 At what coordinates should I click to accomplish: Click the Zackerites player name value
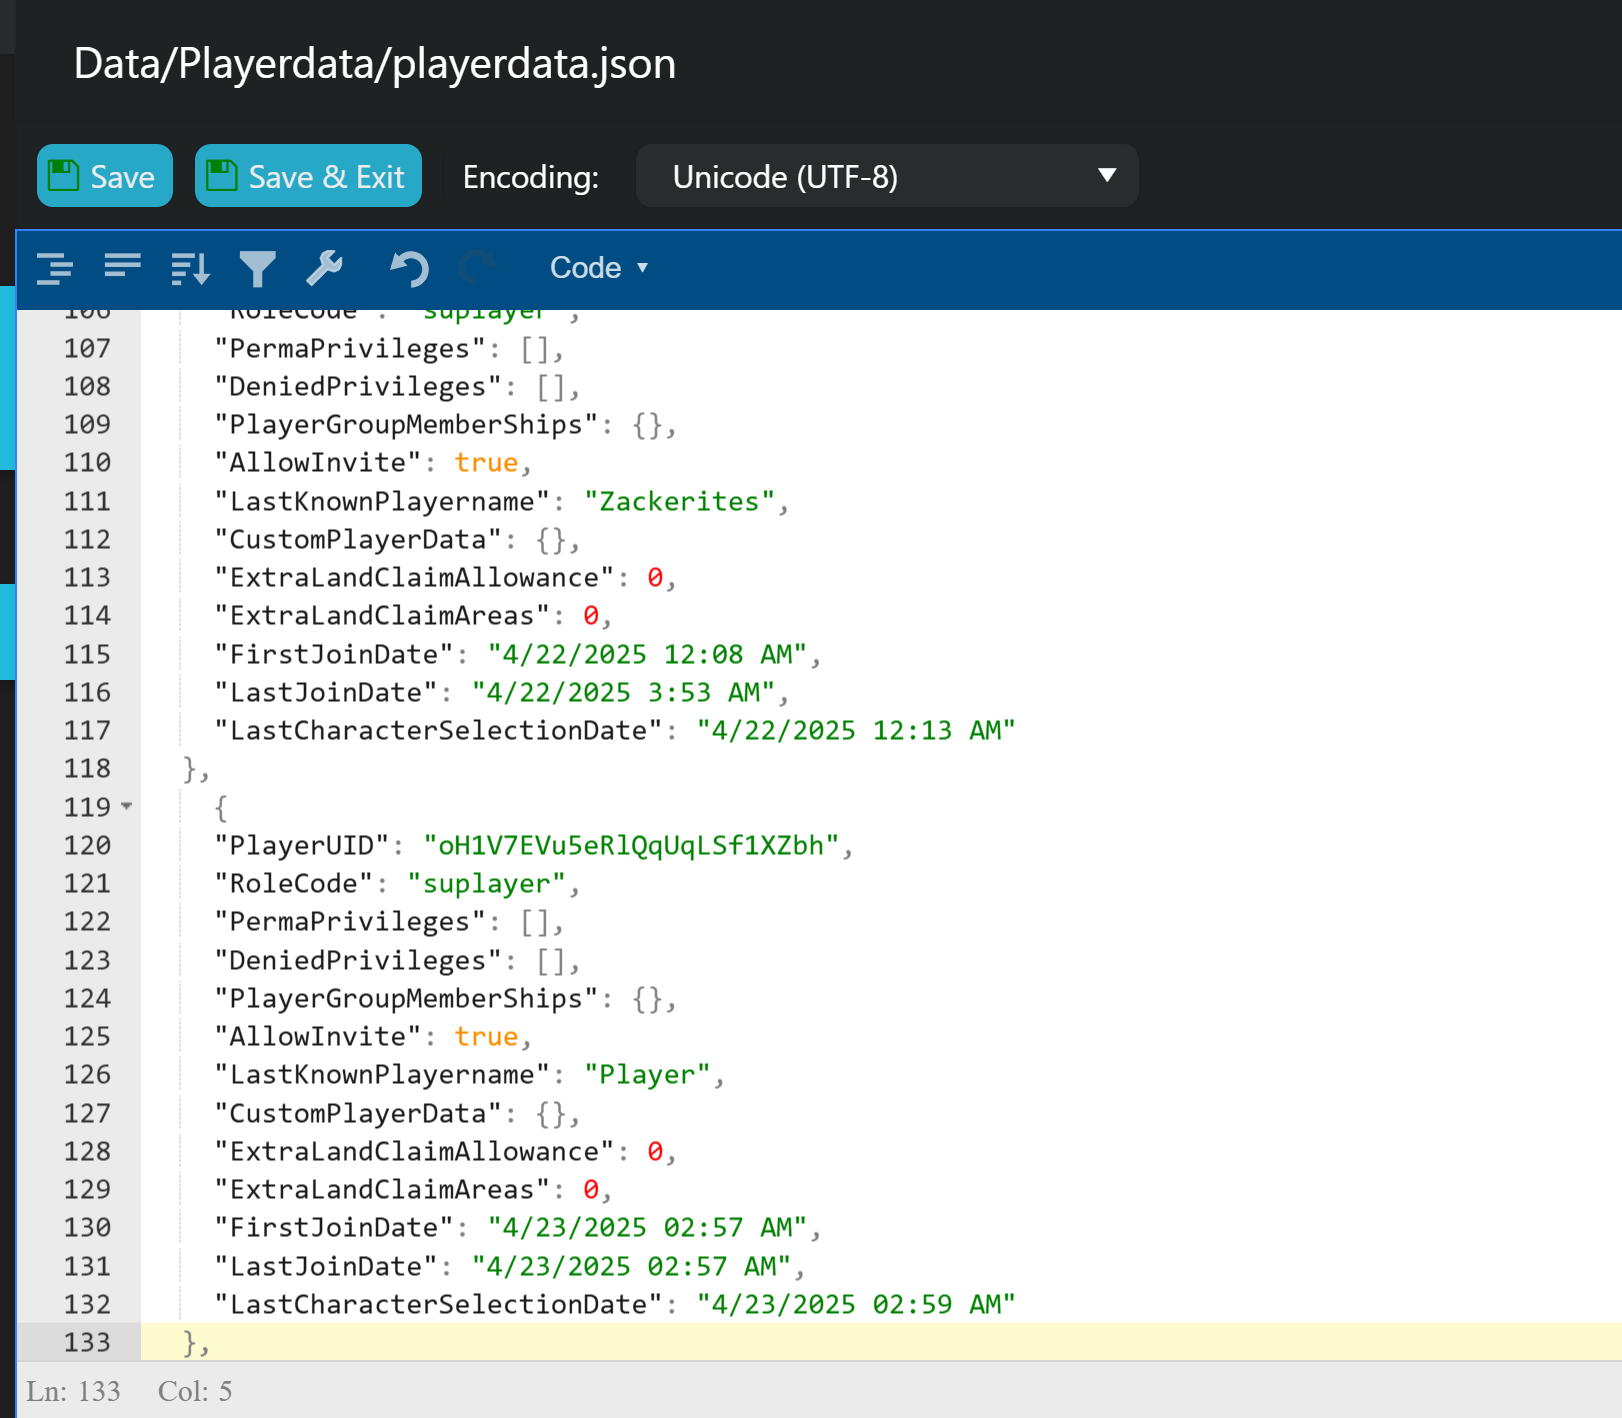pyautogui.click(x=678, y=501)
